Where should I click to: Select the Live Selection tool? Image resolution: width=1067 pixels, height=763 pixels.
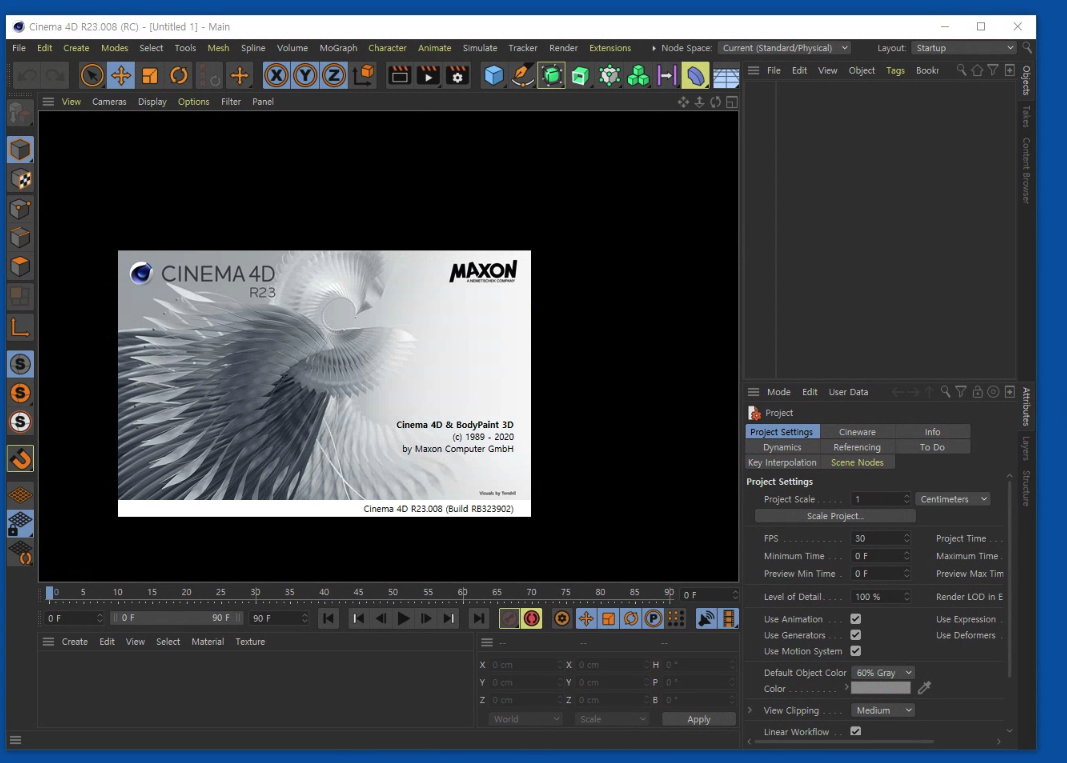click(92, 76)
